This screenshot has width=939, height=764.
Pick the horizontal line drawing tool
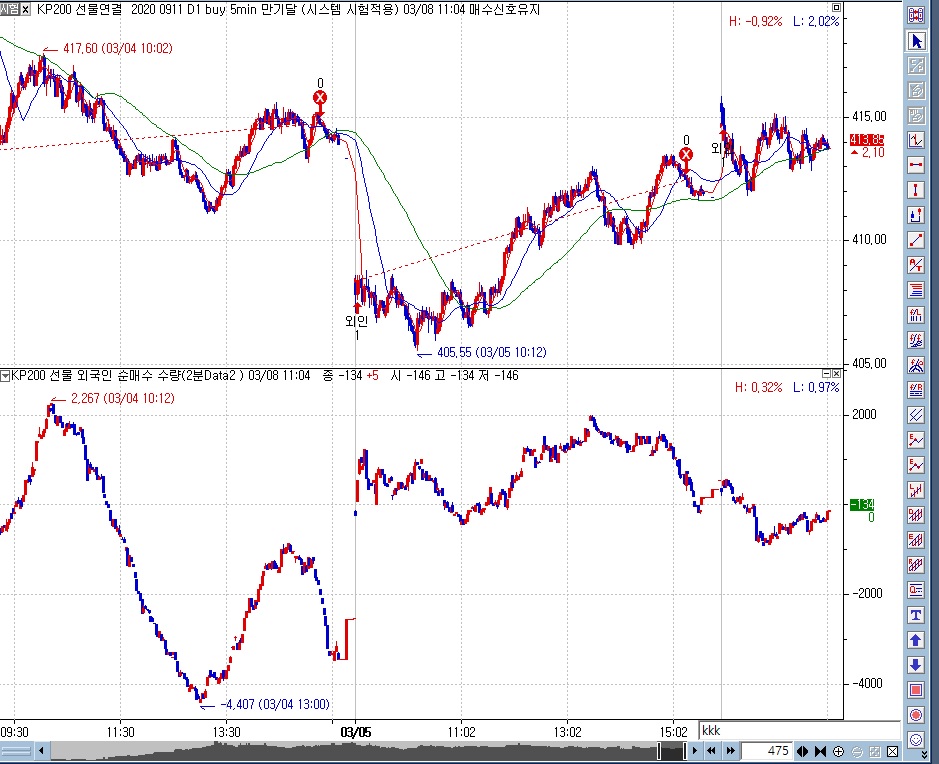click(915, 165)
